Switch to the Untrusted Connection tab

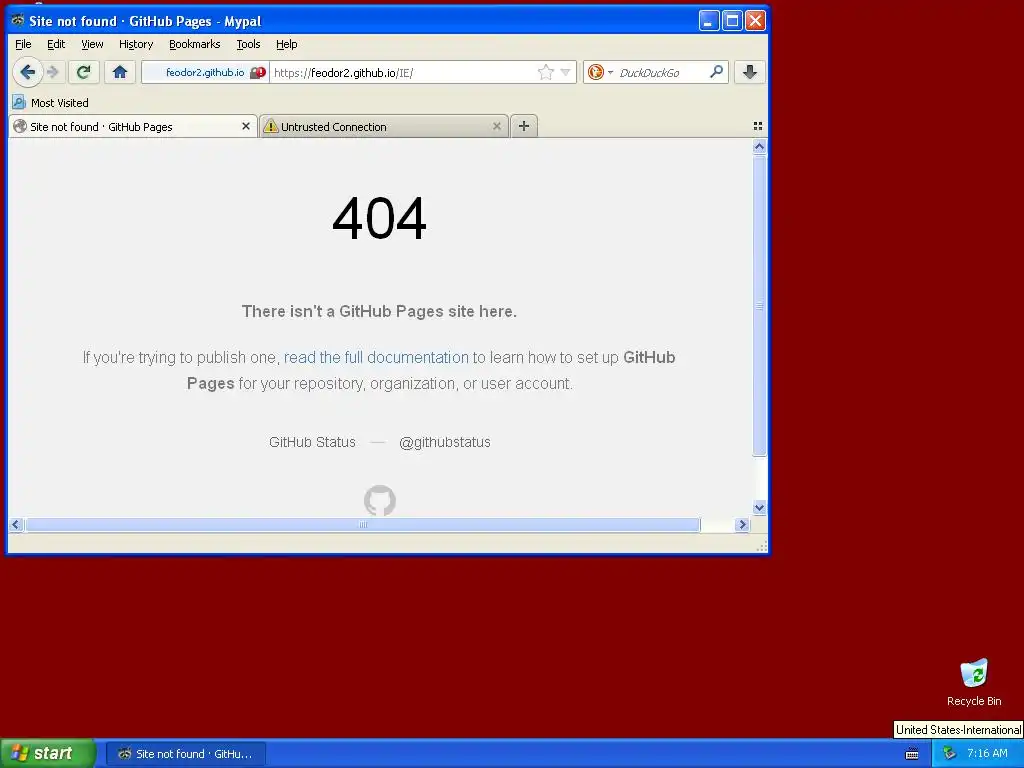tap(383, 127)
